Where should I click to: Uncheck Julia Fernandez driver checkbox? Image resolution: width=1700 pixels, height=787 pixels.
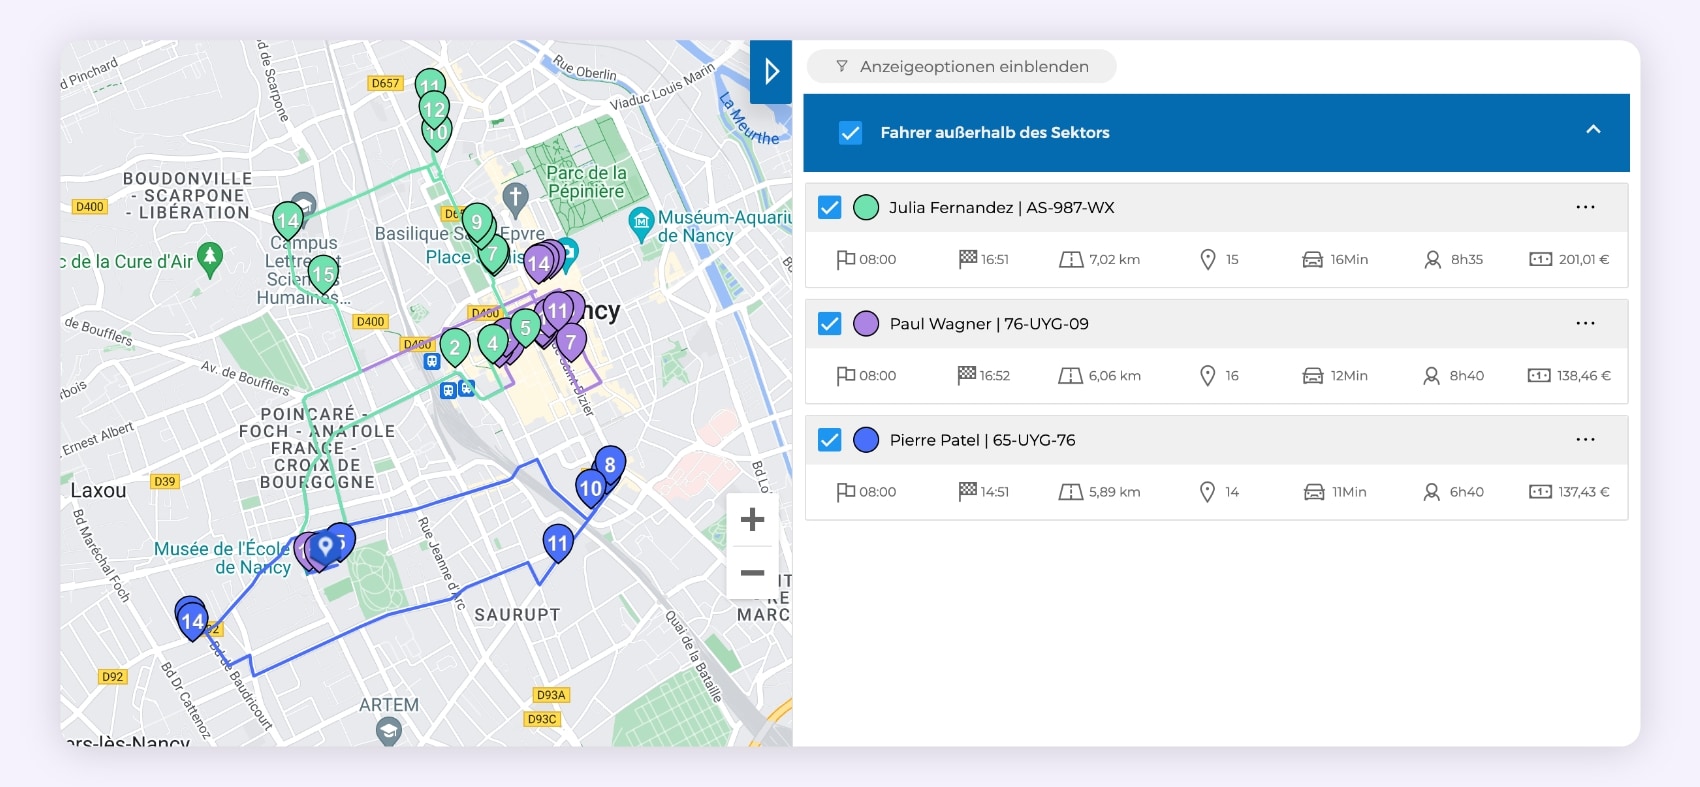point(829,207)
